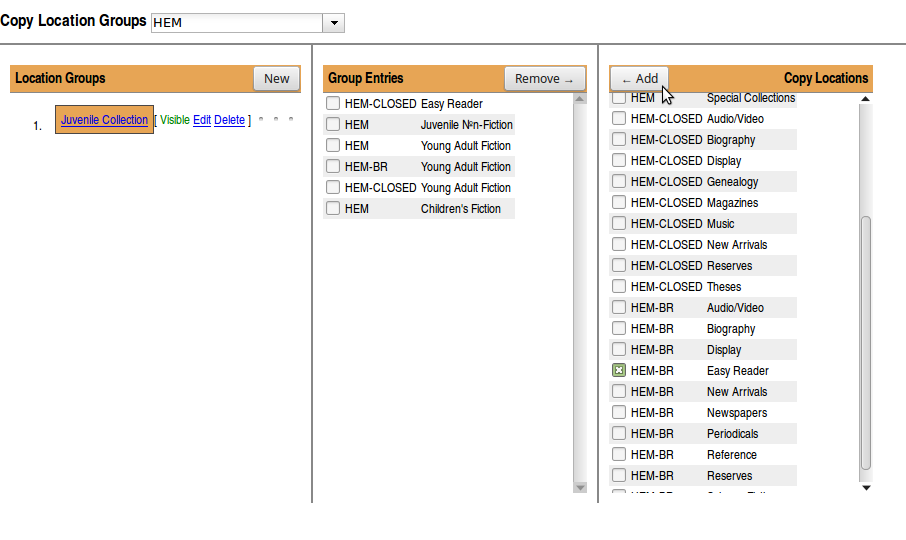The image size is (906, 540).
Task: Click 'Periodicals' copy location text
Action: (732, 434)
